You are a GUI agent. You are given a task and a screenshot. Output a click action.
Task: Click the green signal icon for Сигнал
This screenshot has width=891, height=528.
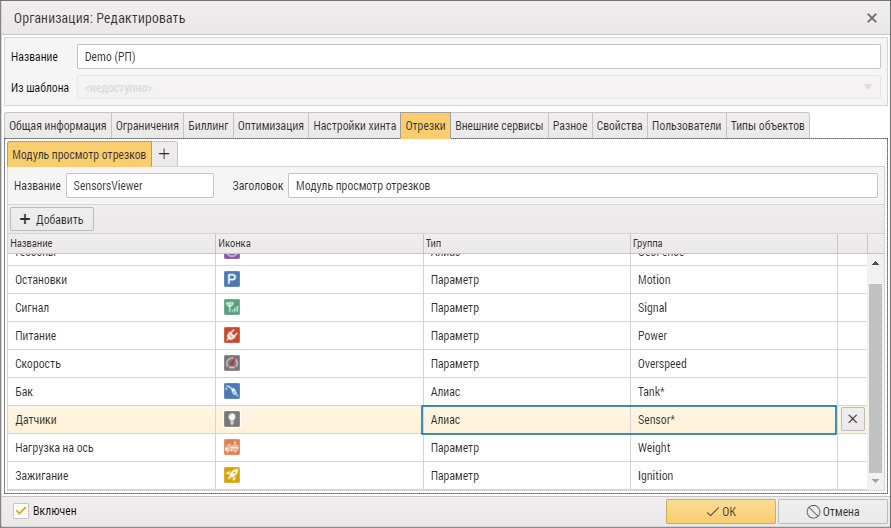coord(232,307)
